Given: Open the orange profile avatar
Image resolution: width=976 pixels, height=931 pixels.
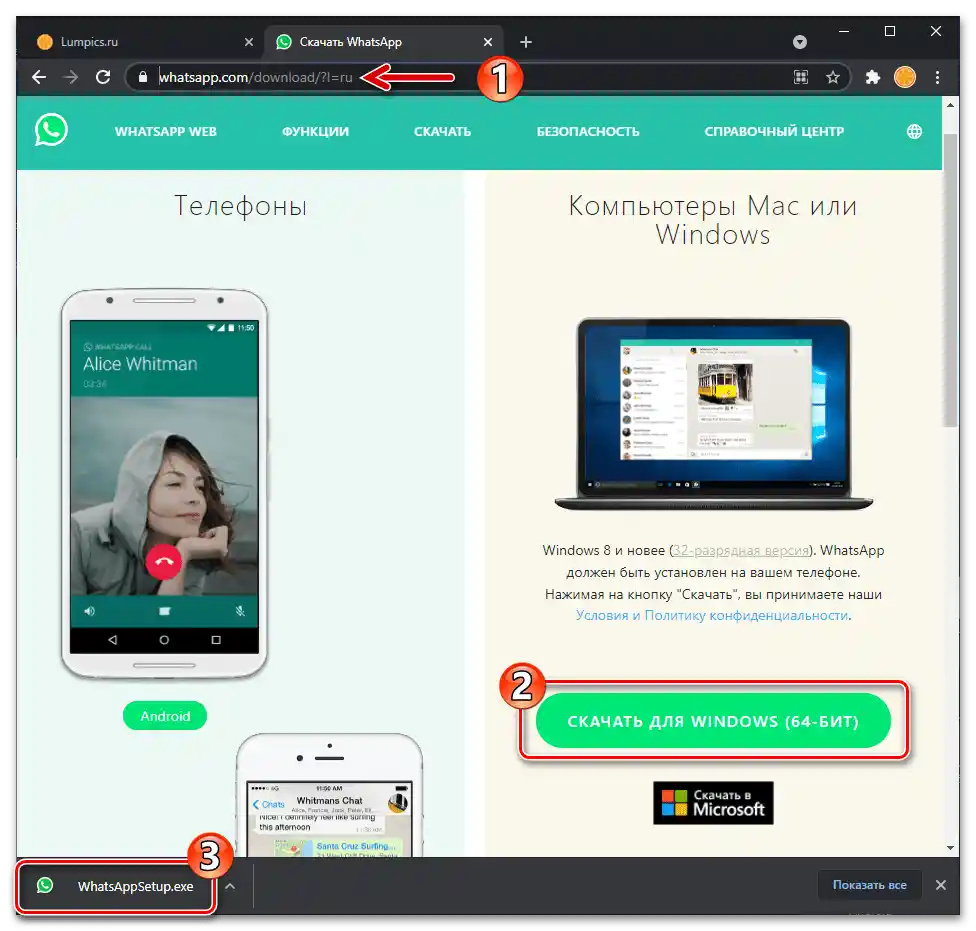Looking at the screenshot, I should pyautogui.click(x=904, y=77).
